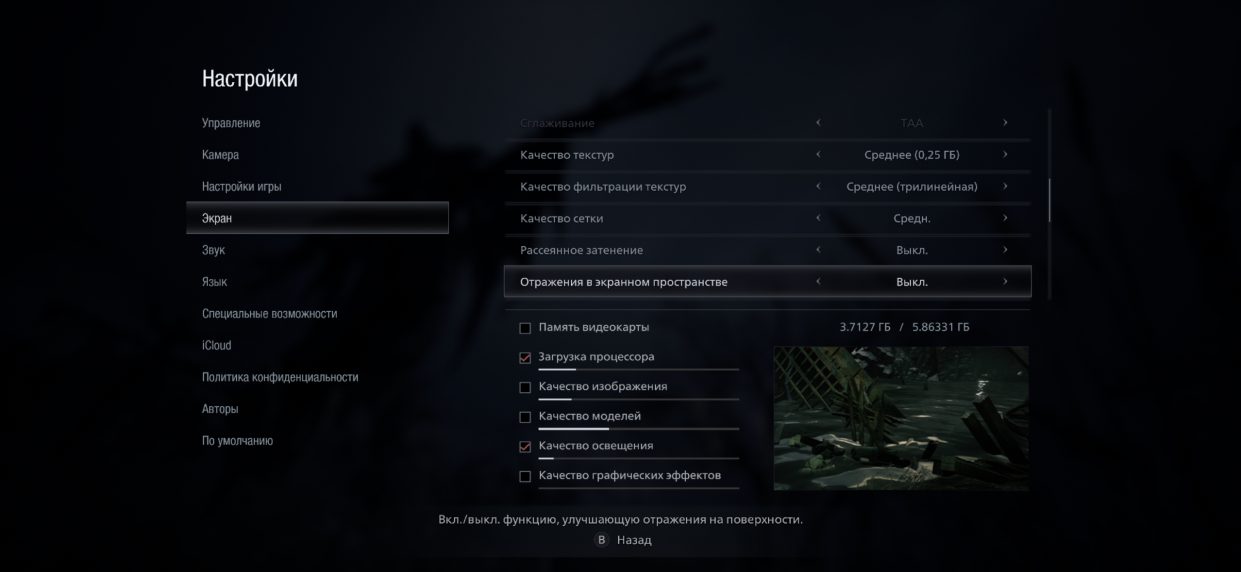Click the left arrow for Качество текстур

(x=818, y=155)
